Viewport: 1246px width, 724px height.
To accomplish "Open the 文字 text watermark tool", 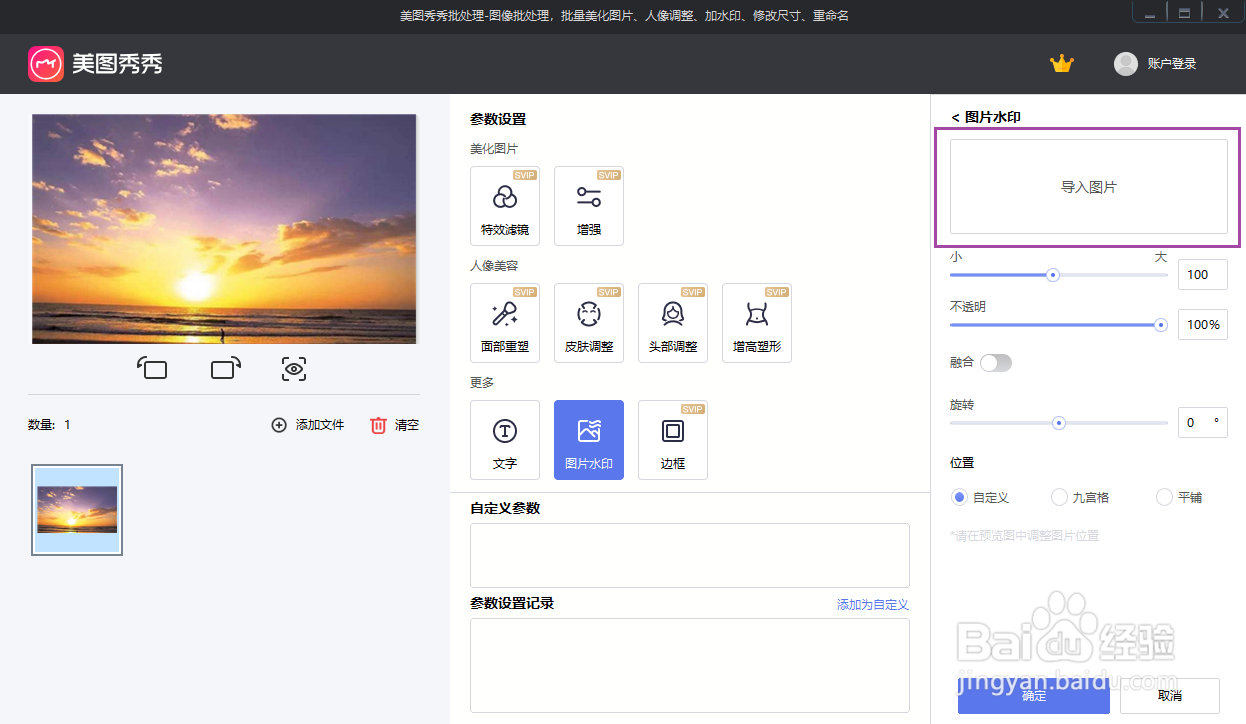I will [505, 440].
